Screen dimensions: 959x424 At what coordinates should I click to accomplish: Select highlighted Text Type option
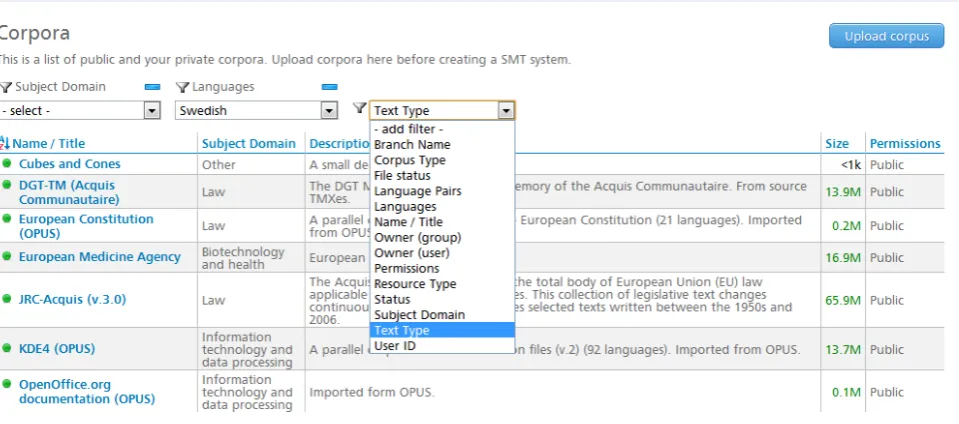442,330
